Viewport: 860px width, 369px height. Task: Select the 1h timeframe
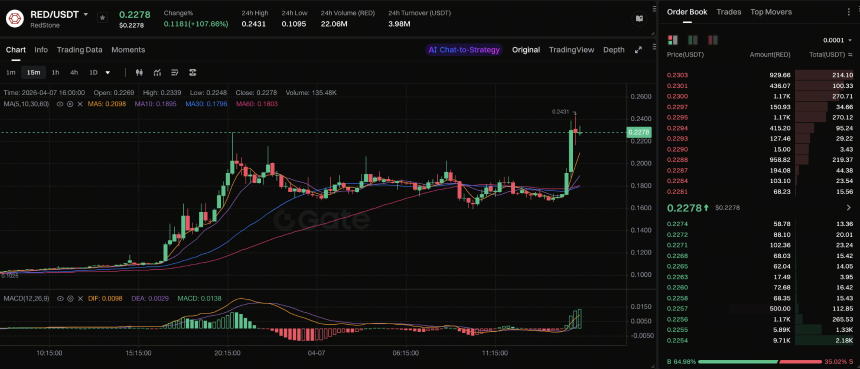pyautogui.click(x=55, y=72)
